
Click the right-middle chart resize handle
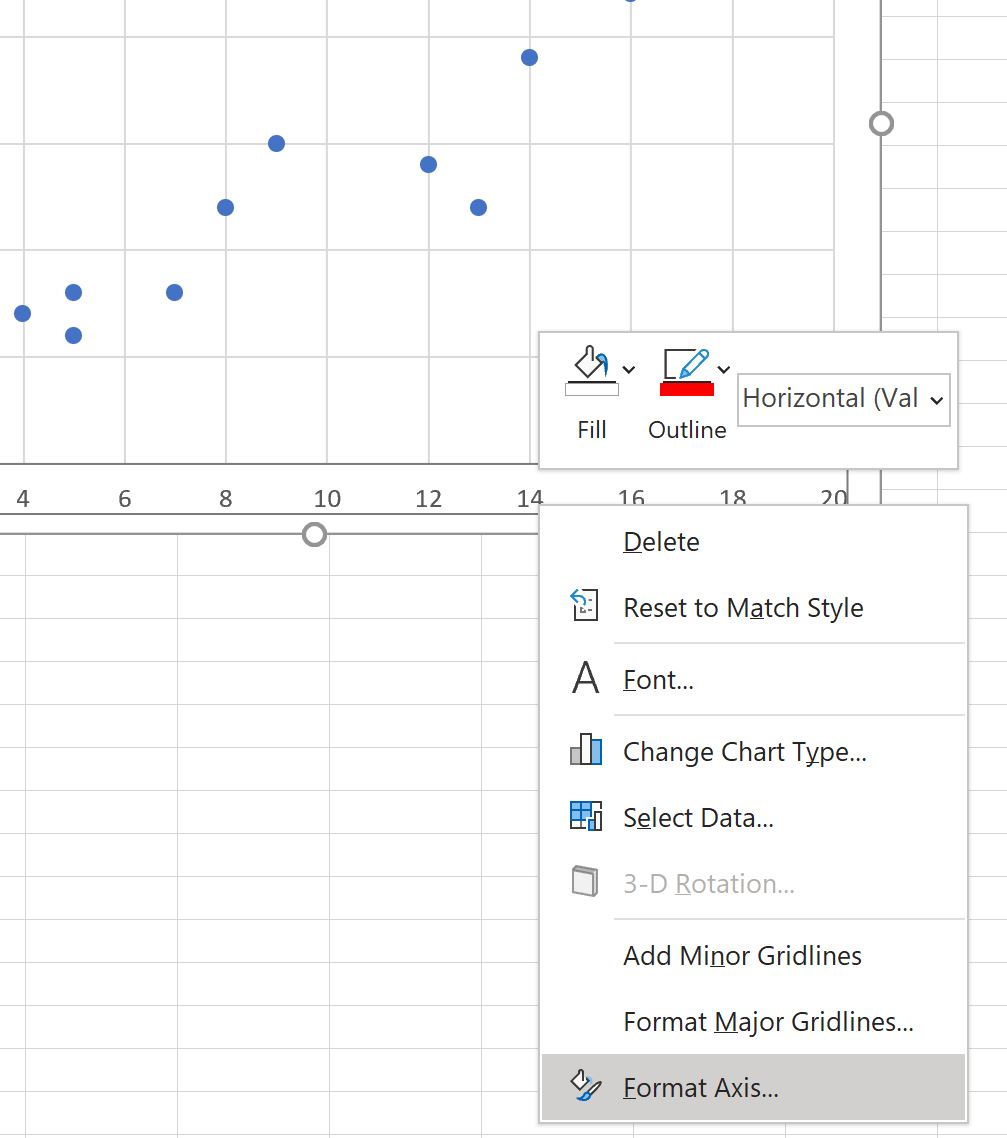point(881,123)
